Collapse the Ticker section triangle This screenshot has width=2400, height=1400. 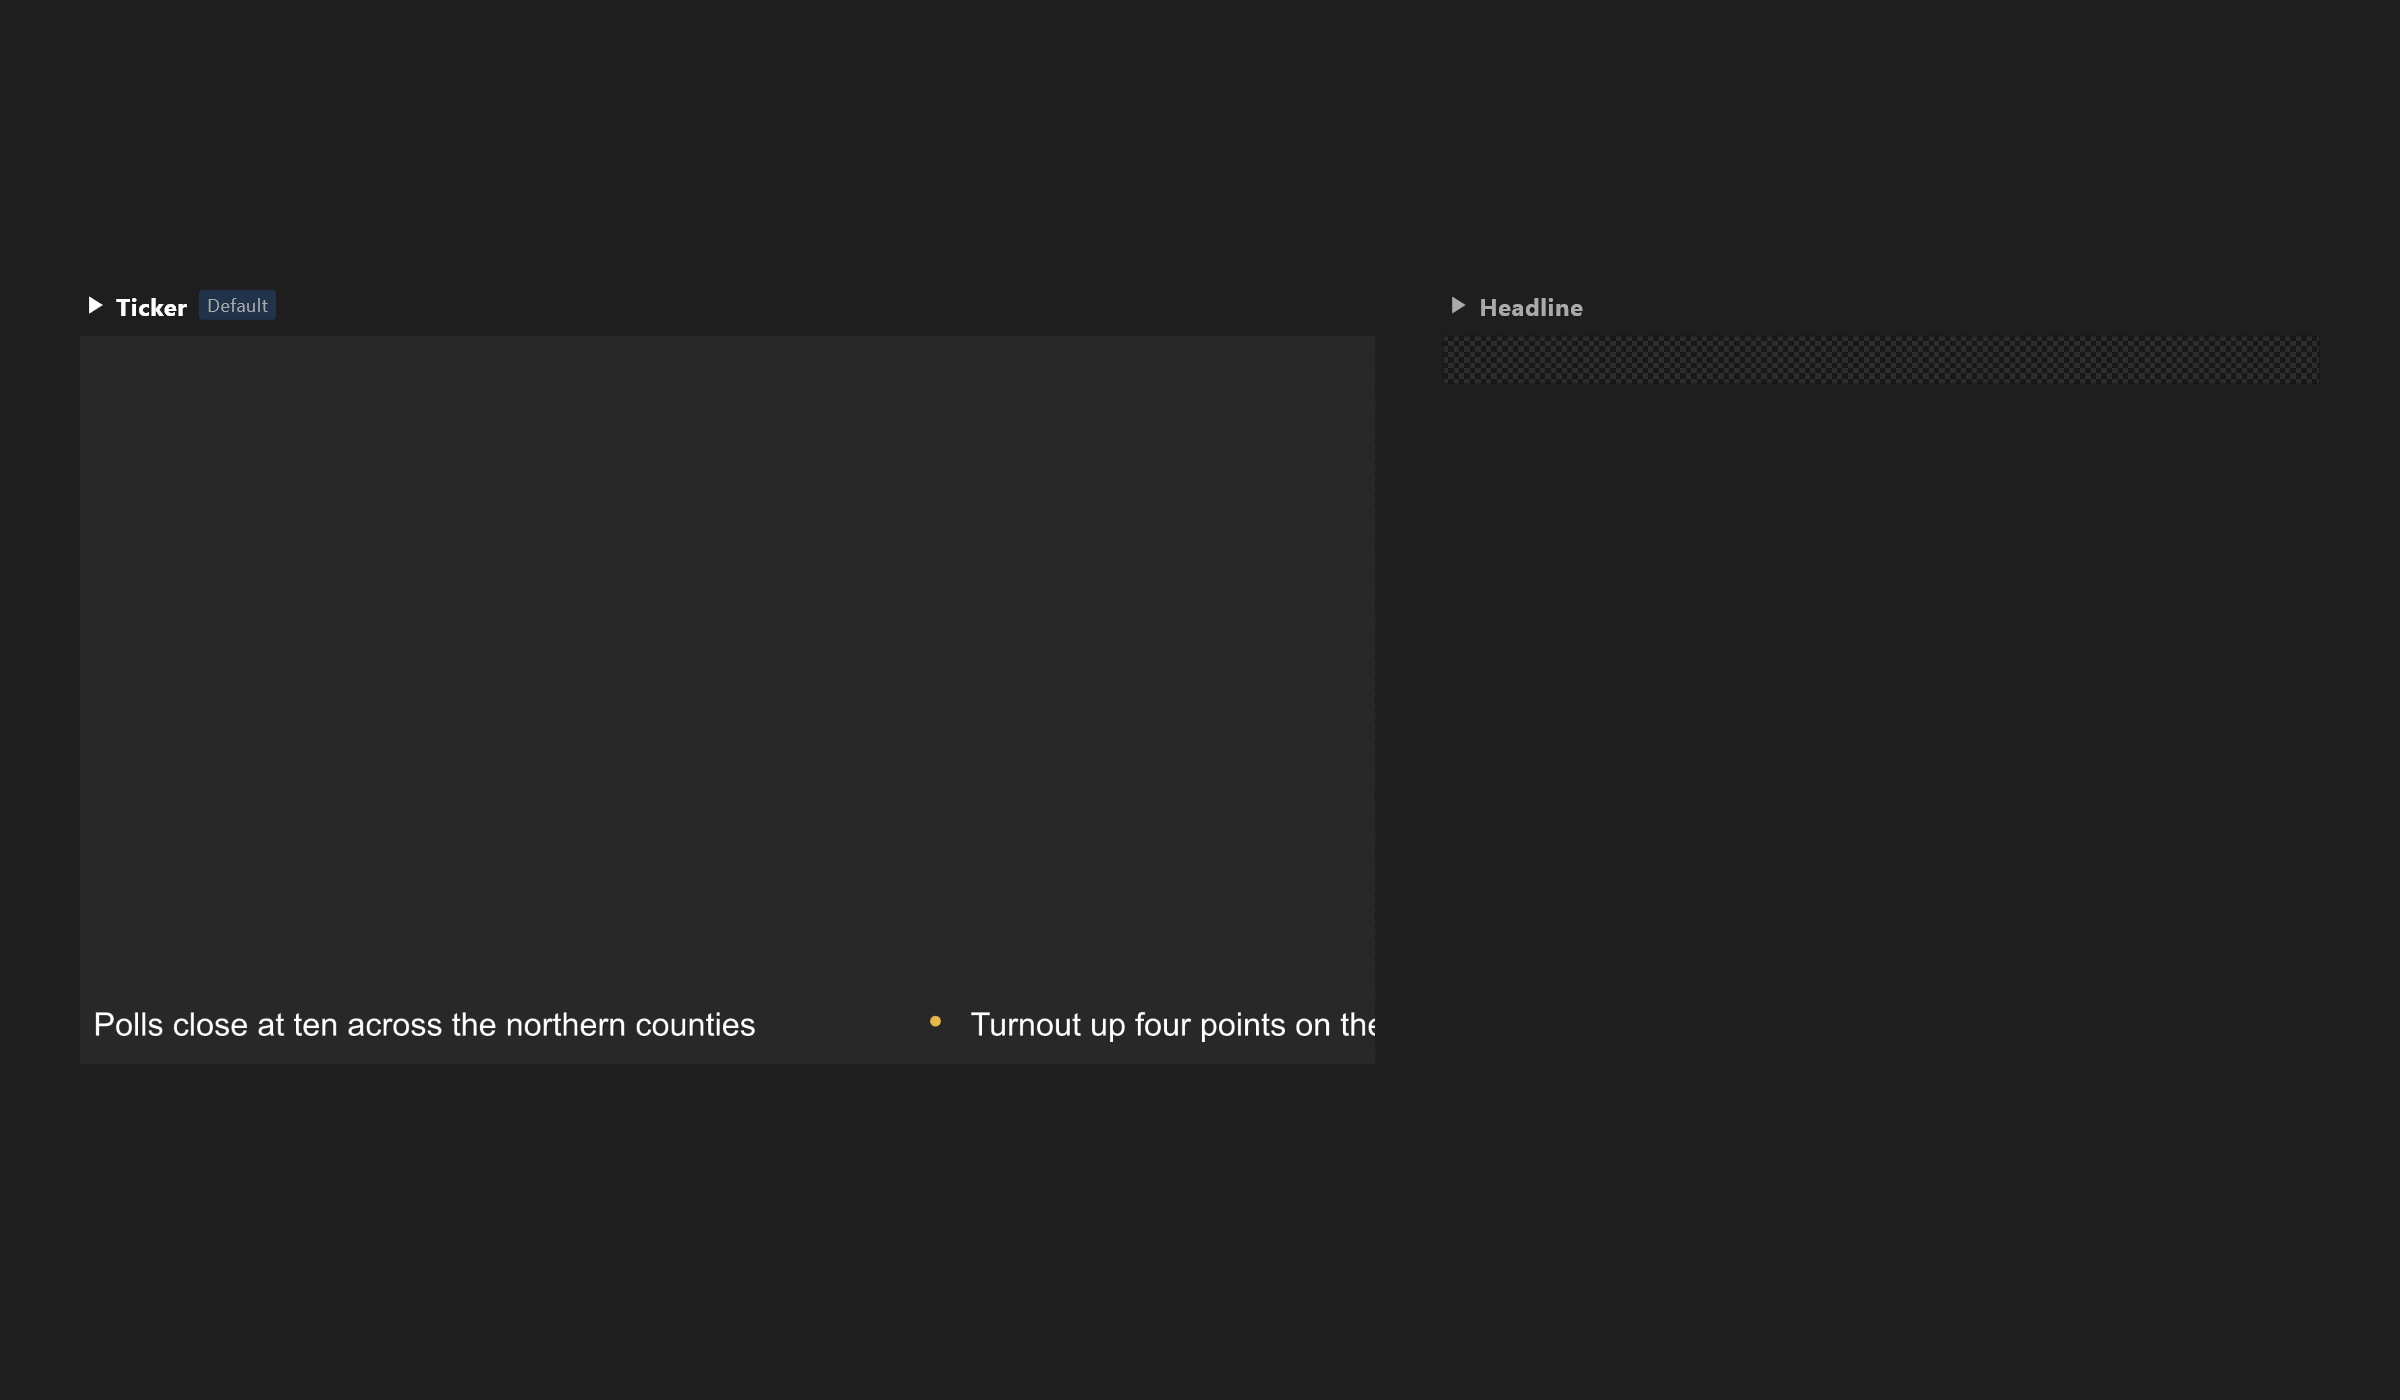(96, 306)
